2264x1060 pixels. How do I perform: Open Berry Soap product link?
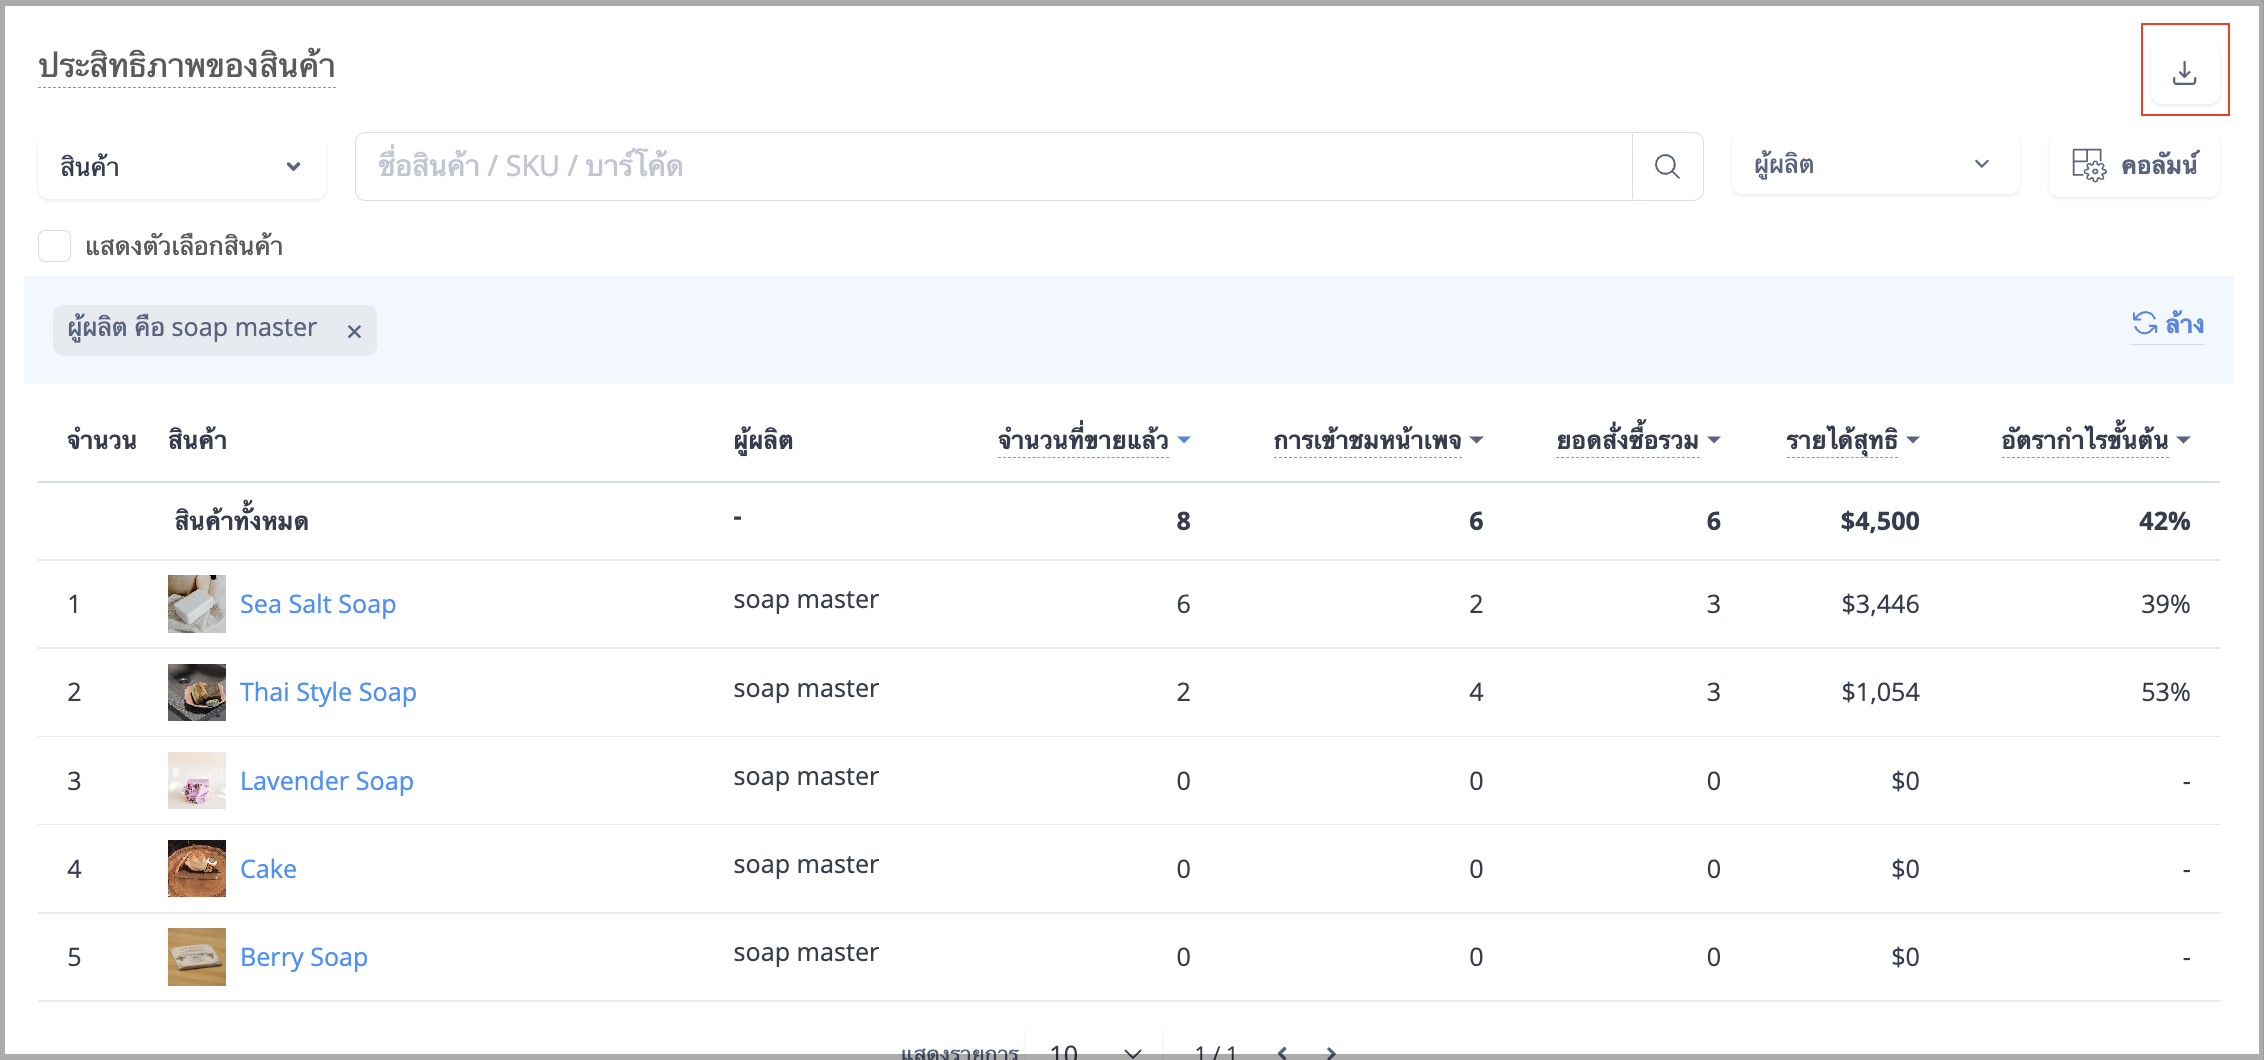coord(304,957)
